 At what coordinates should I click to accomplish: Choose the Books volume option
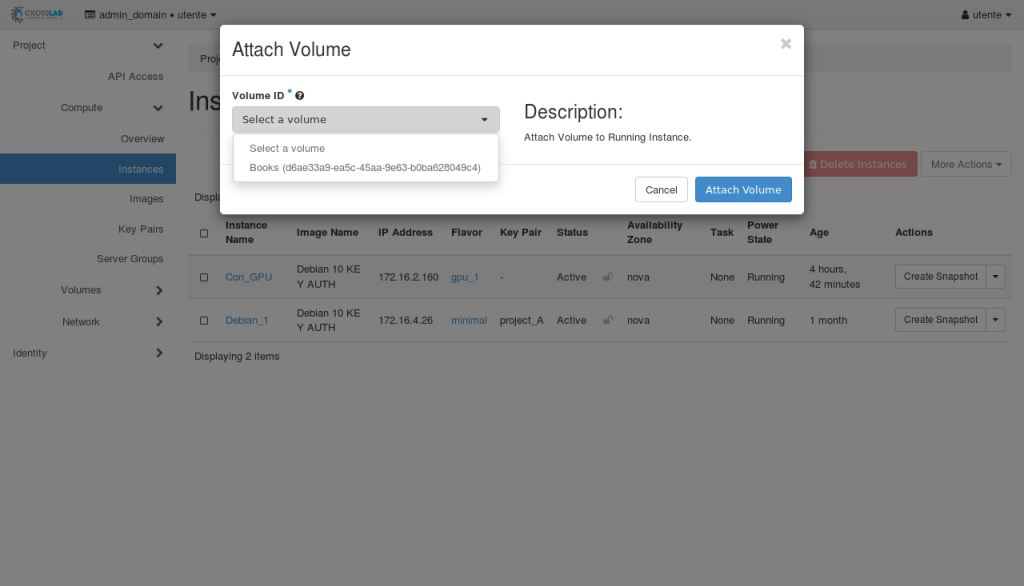(x=365, y=168)
